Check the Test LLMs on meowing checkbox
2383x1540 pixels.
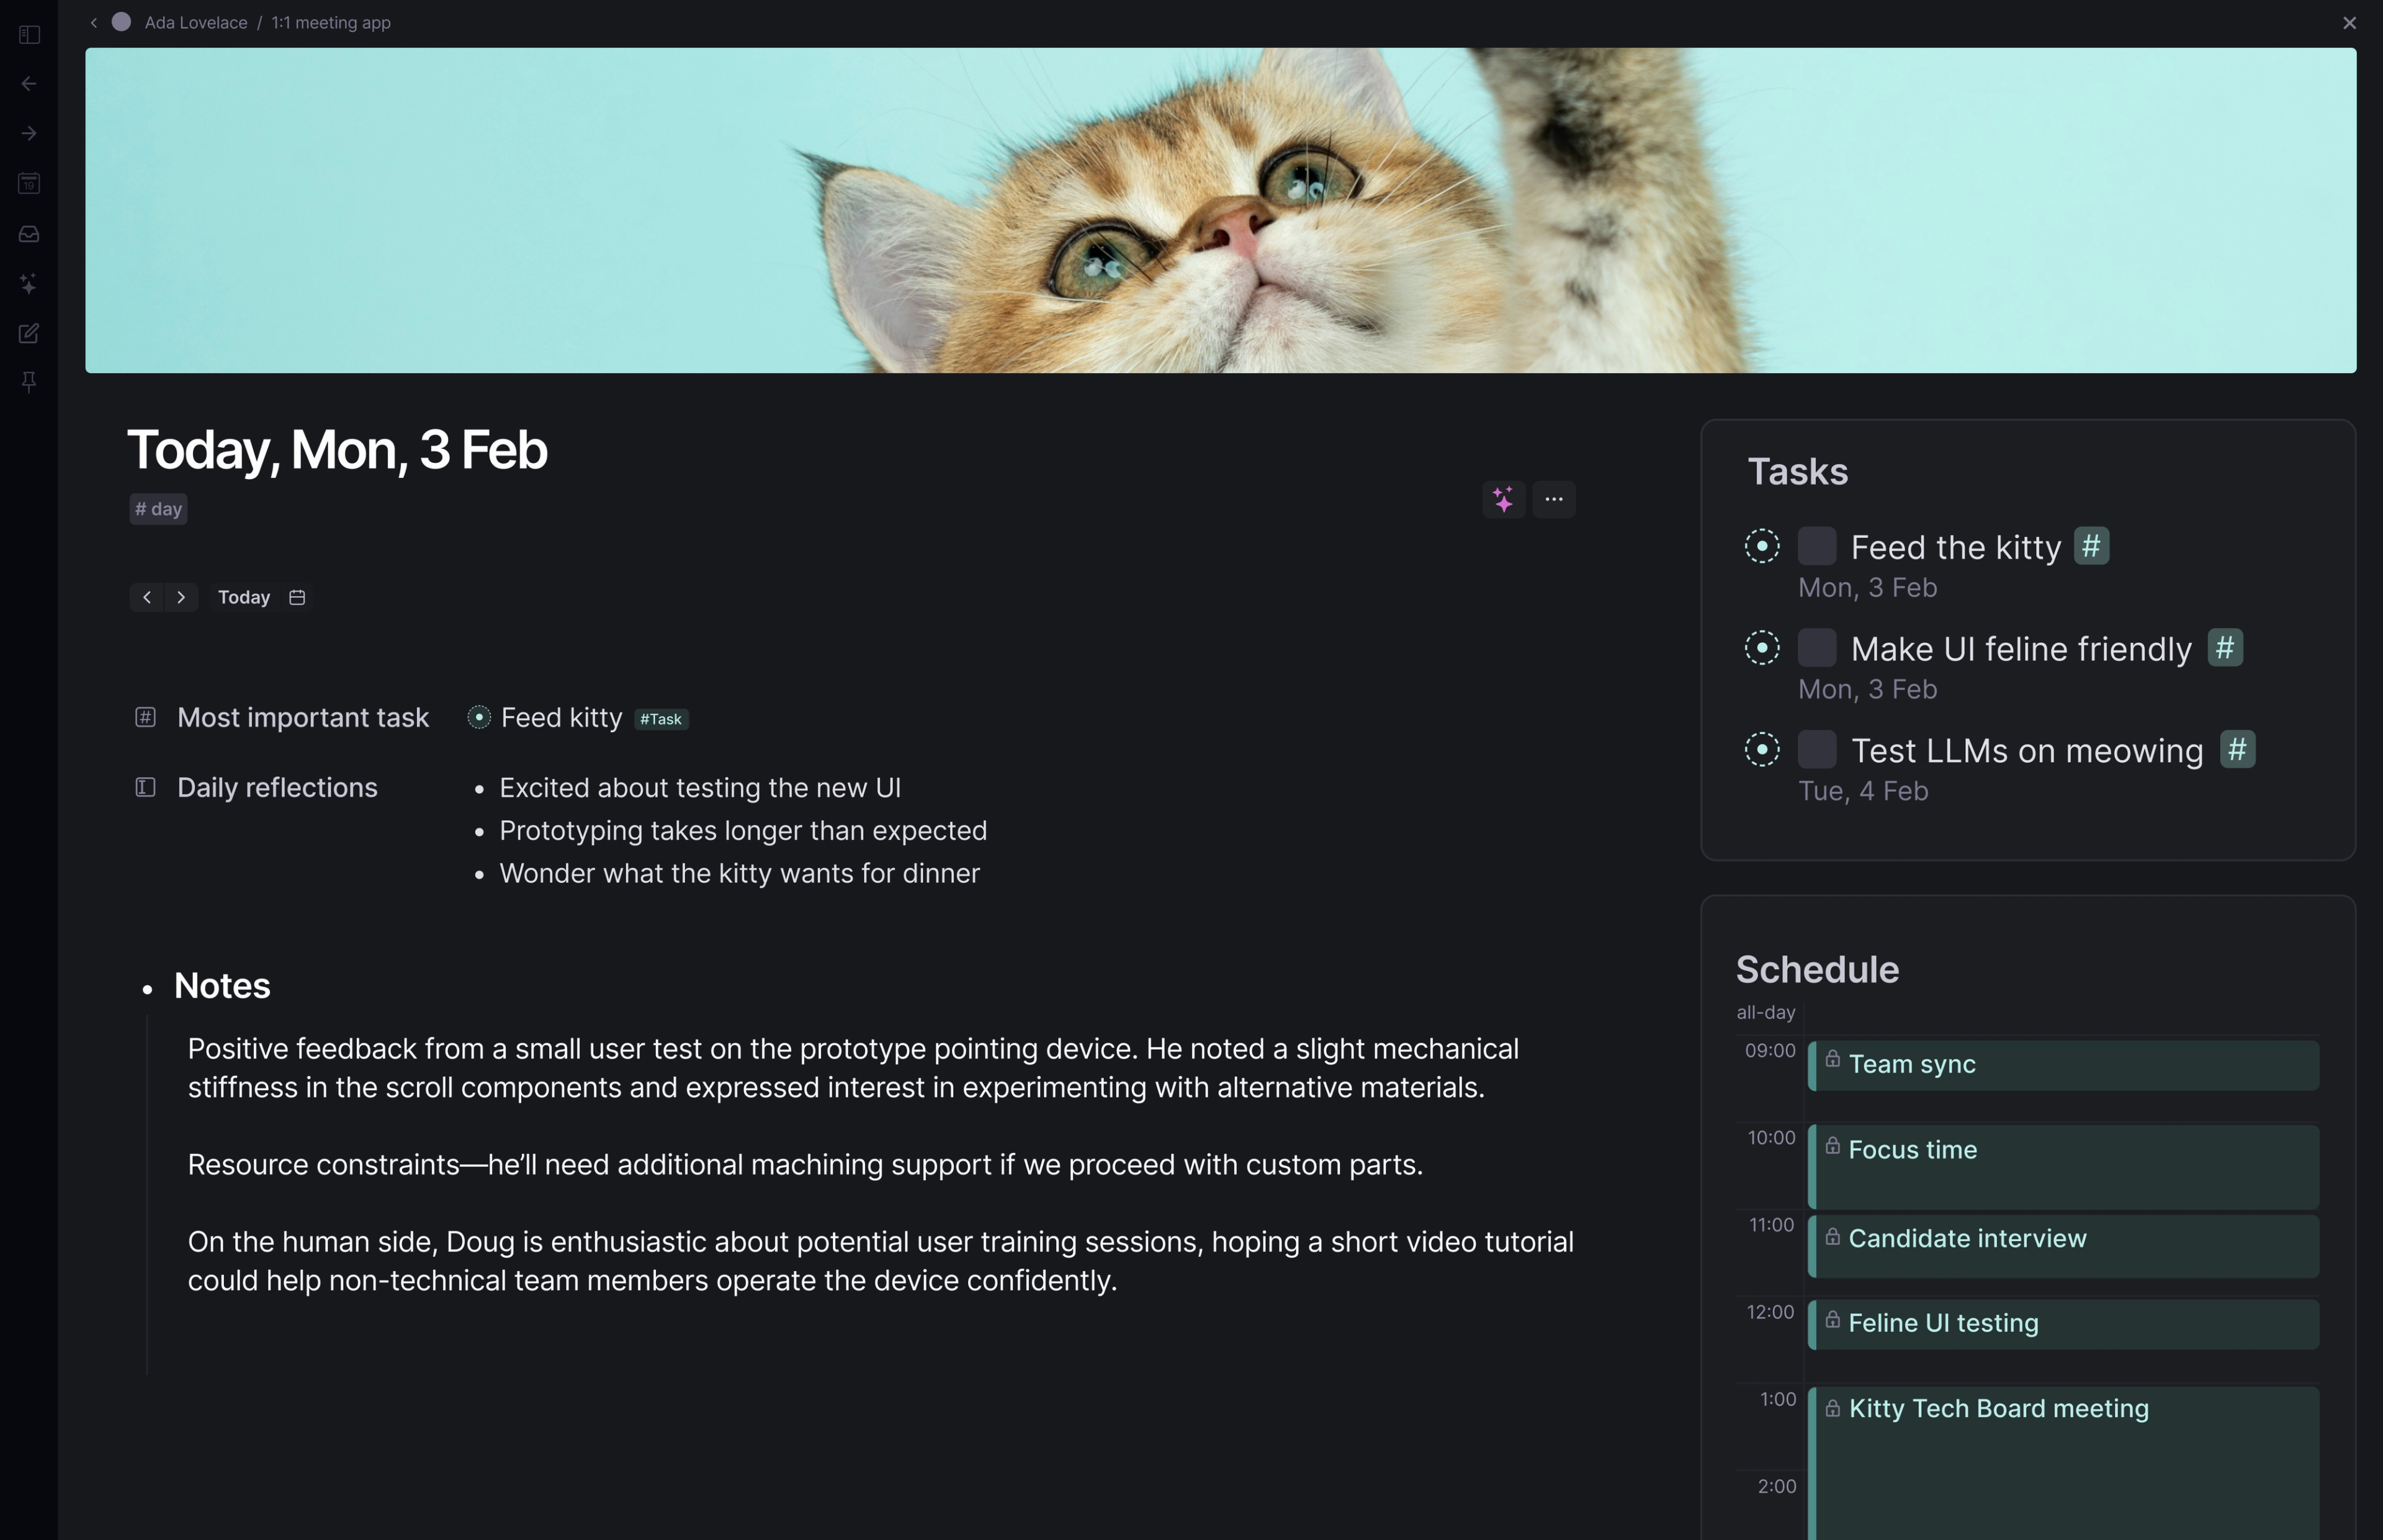pyautogui.click(x=1817, y=749)
